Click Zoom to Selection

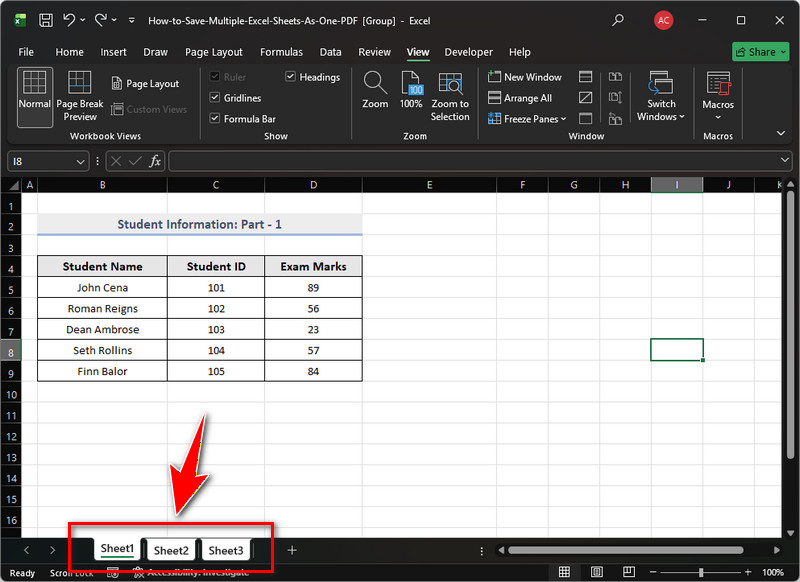pos(450,97)
